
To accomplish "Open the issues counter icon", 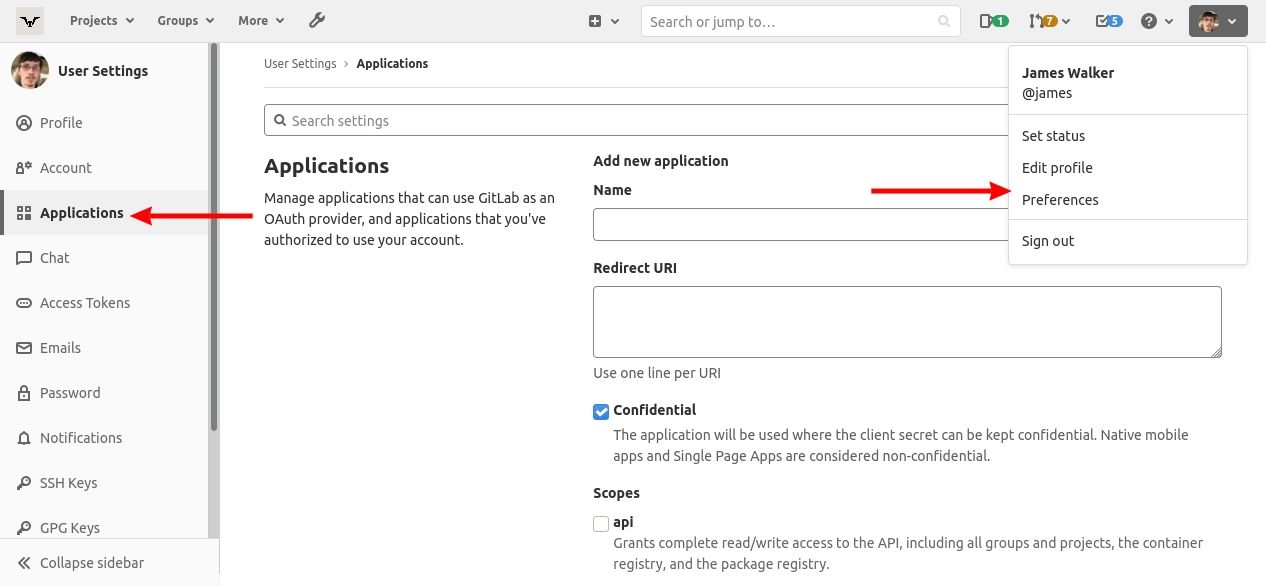I will click(993, 21).
